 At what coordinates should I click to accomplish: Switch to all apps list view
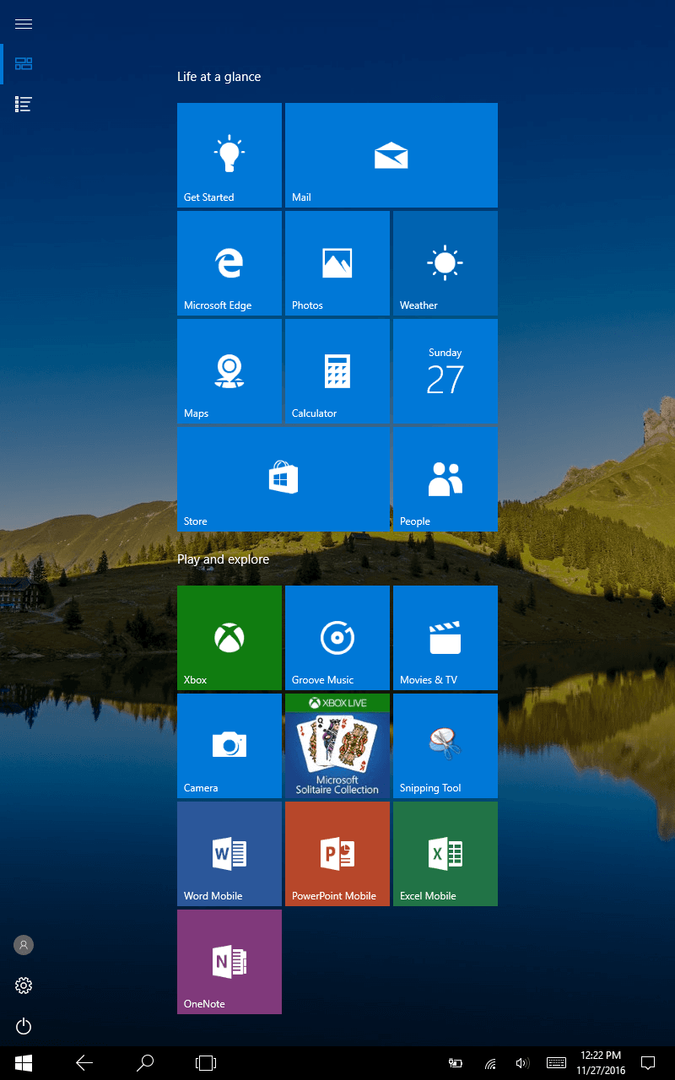click(x=23, y=104)
